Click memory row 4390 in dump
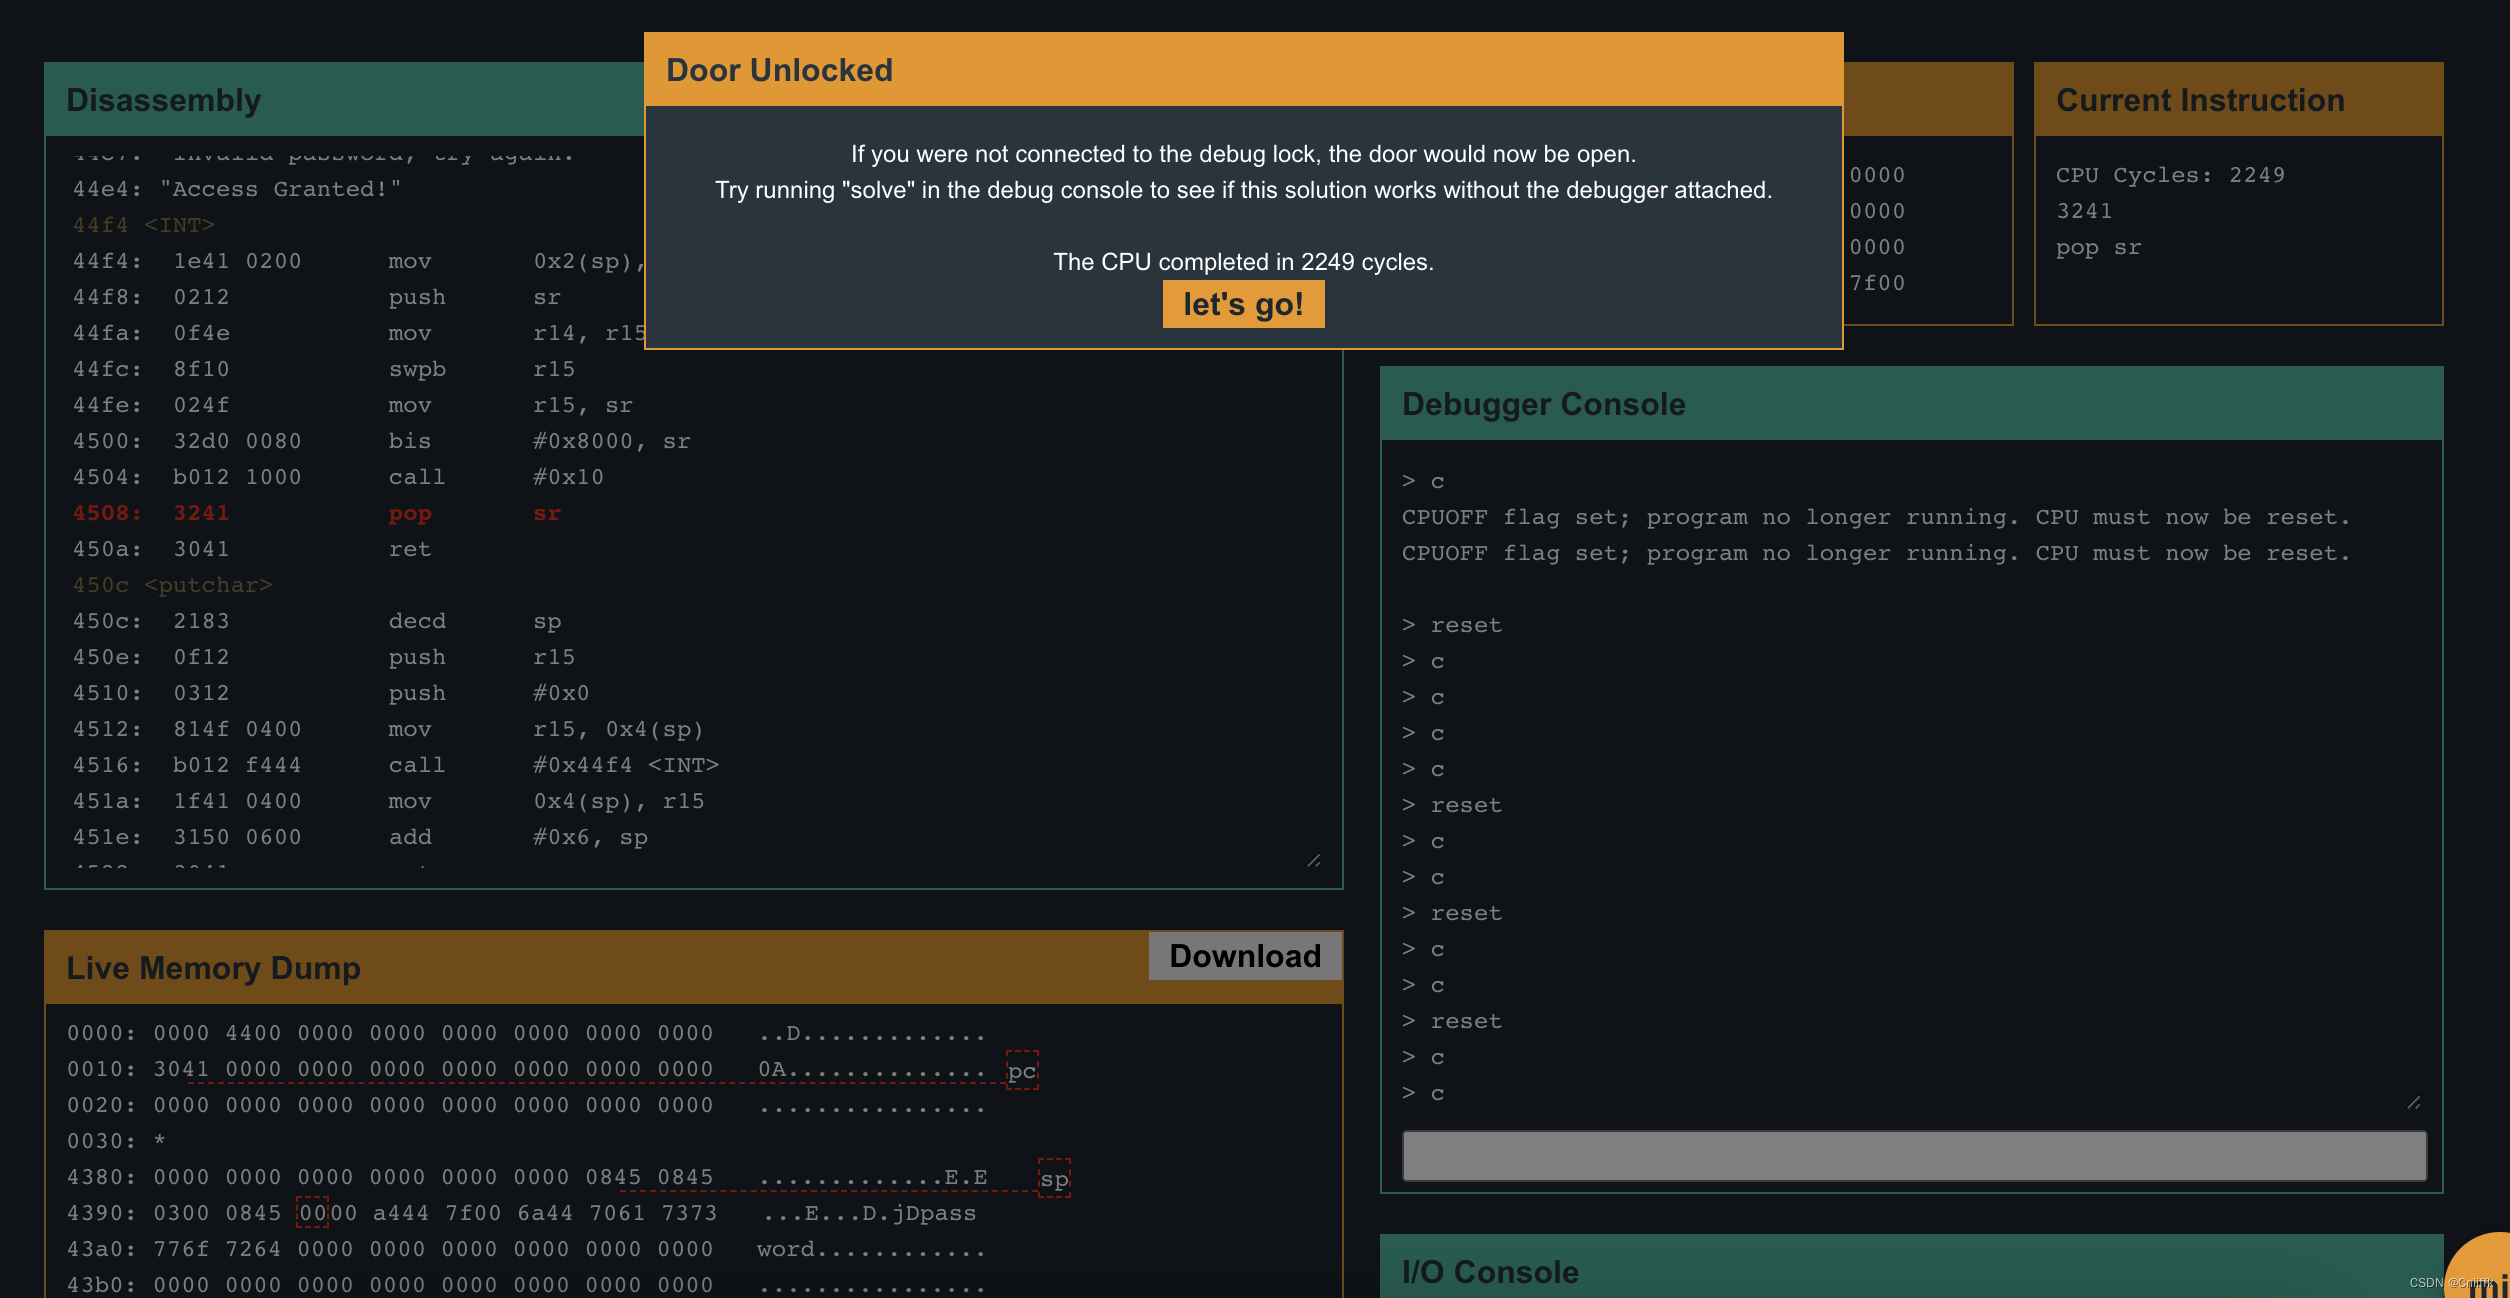 click(x=521, y=1213)
